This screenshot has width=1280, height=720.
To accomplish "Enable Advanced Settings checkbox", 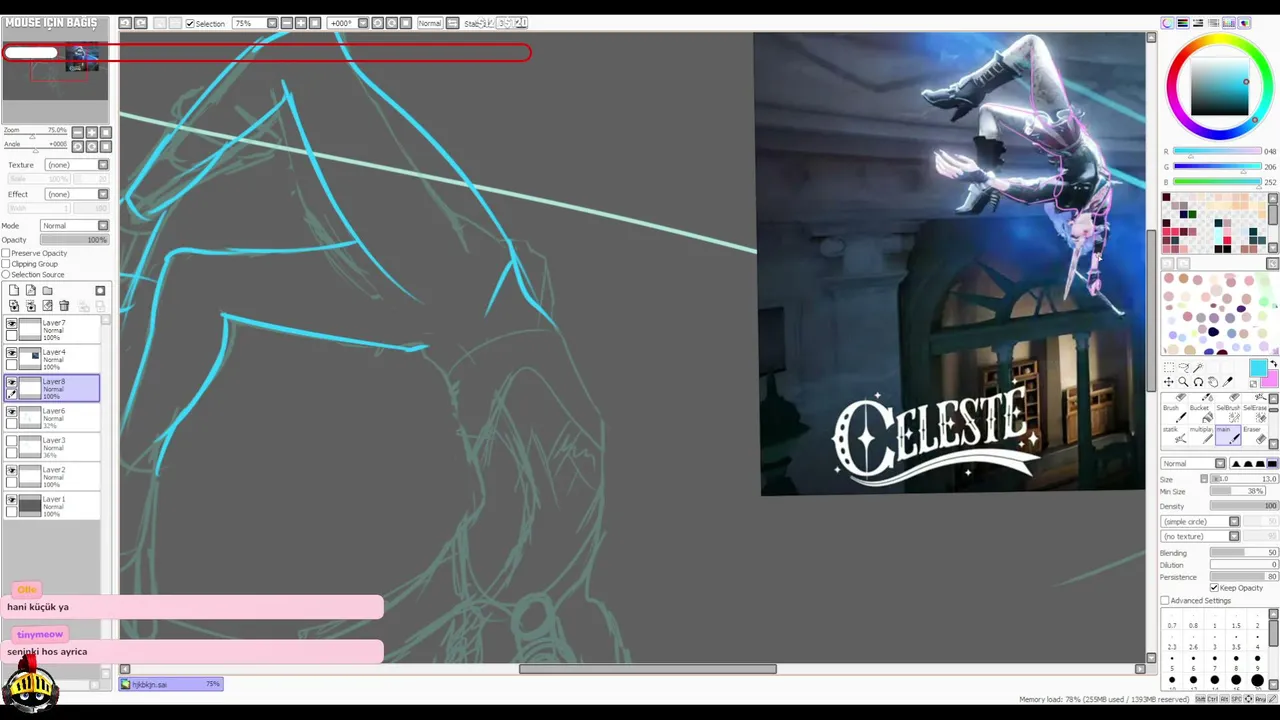I will tap(1165, 601).
